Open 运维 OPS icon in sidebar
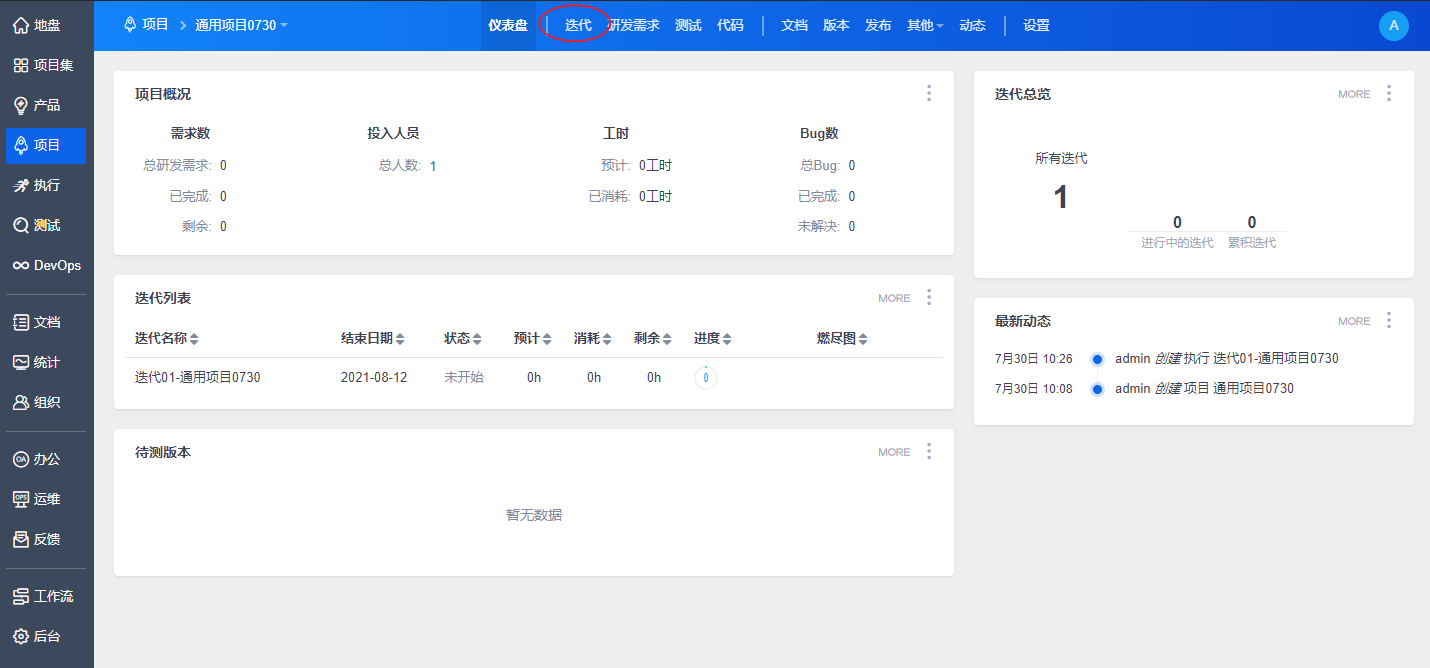The image size is (1430, 668). point(20,499)
